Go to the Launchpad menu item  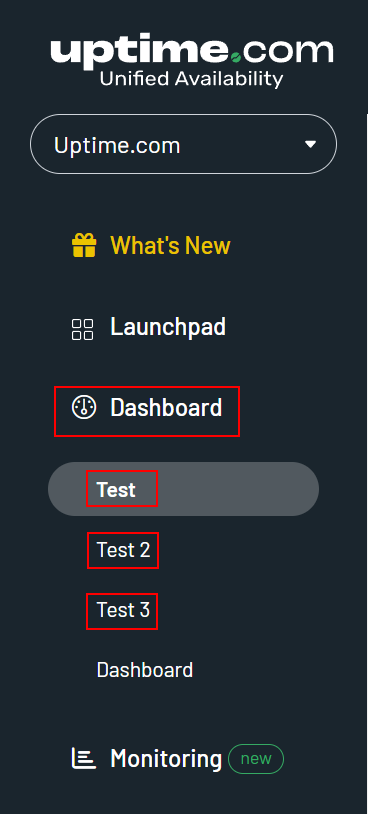(x=149, y=328)
